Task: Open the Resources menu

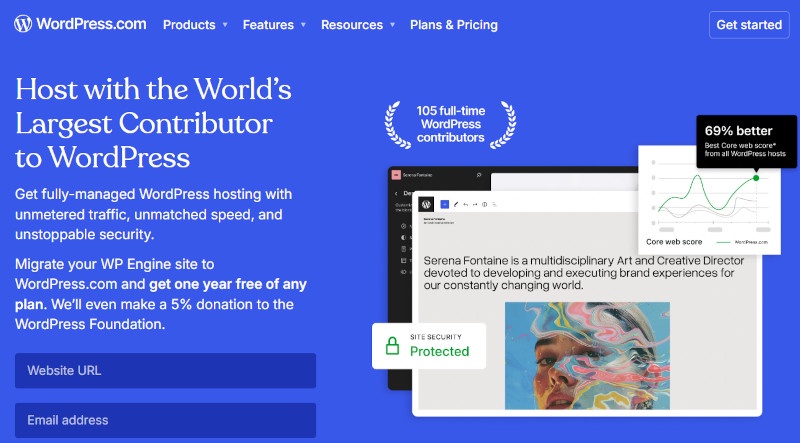Action: [x=352, y=25]
